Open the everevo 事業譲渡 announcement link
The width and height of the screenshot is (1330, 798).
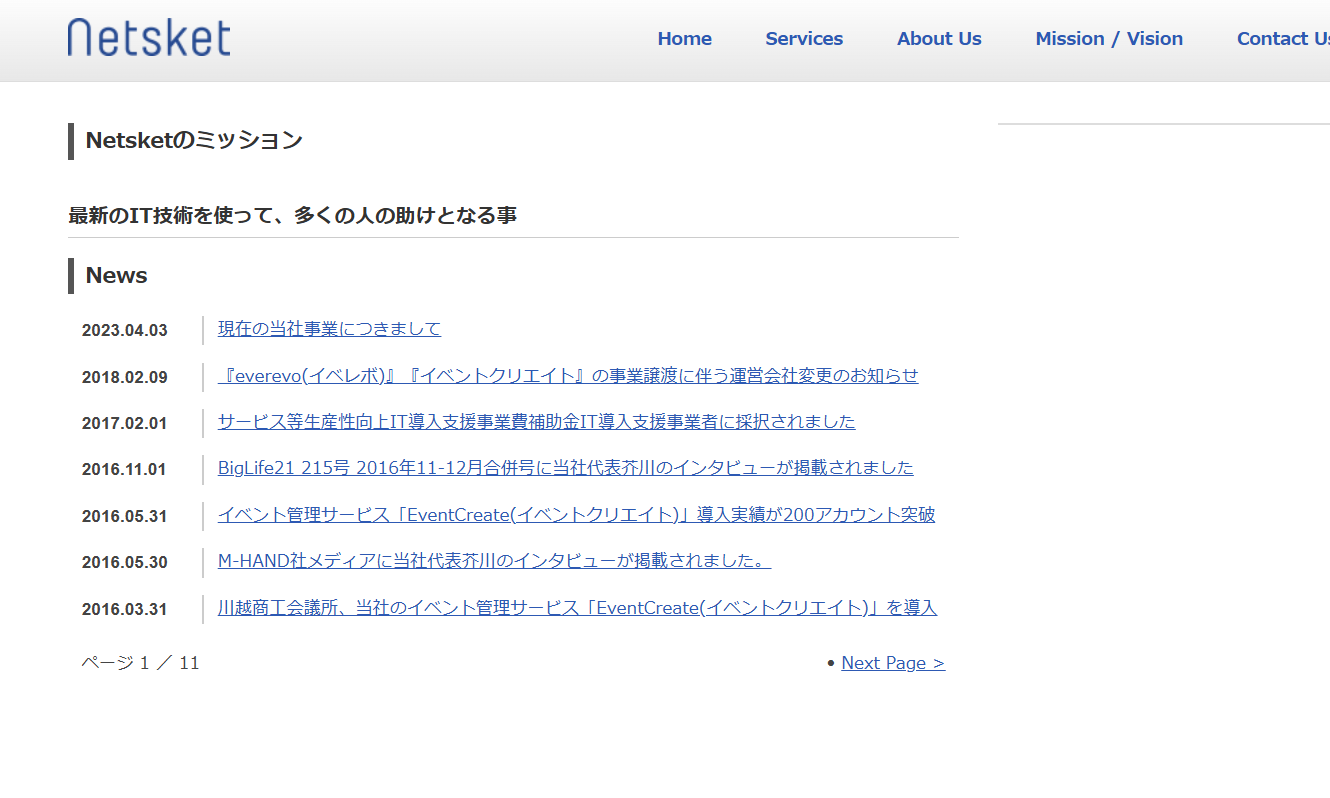pos(567,375)
